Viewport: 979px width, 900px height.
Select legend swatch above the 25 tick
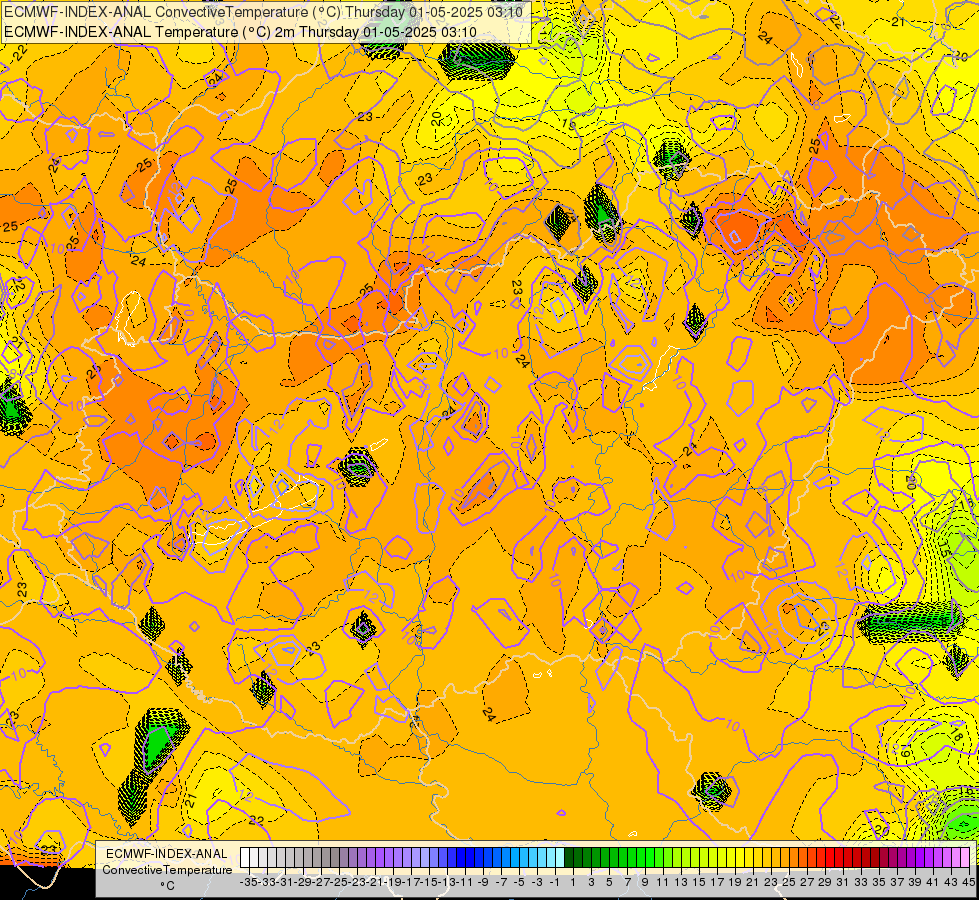785,857
